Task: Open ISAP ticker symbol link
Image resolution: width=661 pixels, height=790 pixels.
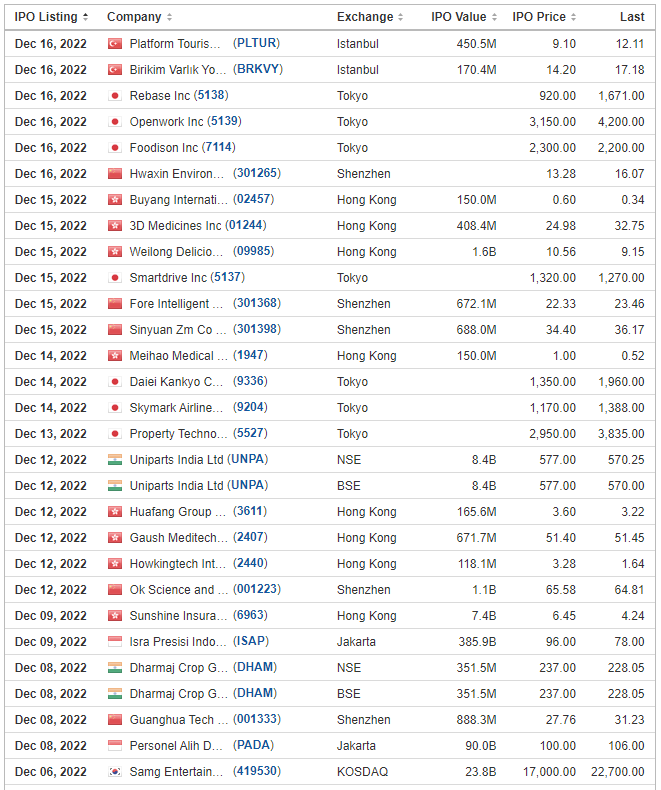Action: [x=250, y=641]
